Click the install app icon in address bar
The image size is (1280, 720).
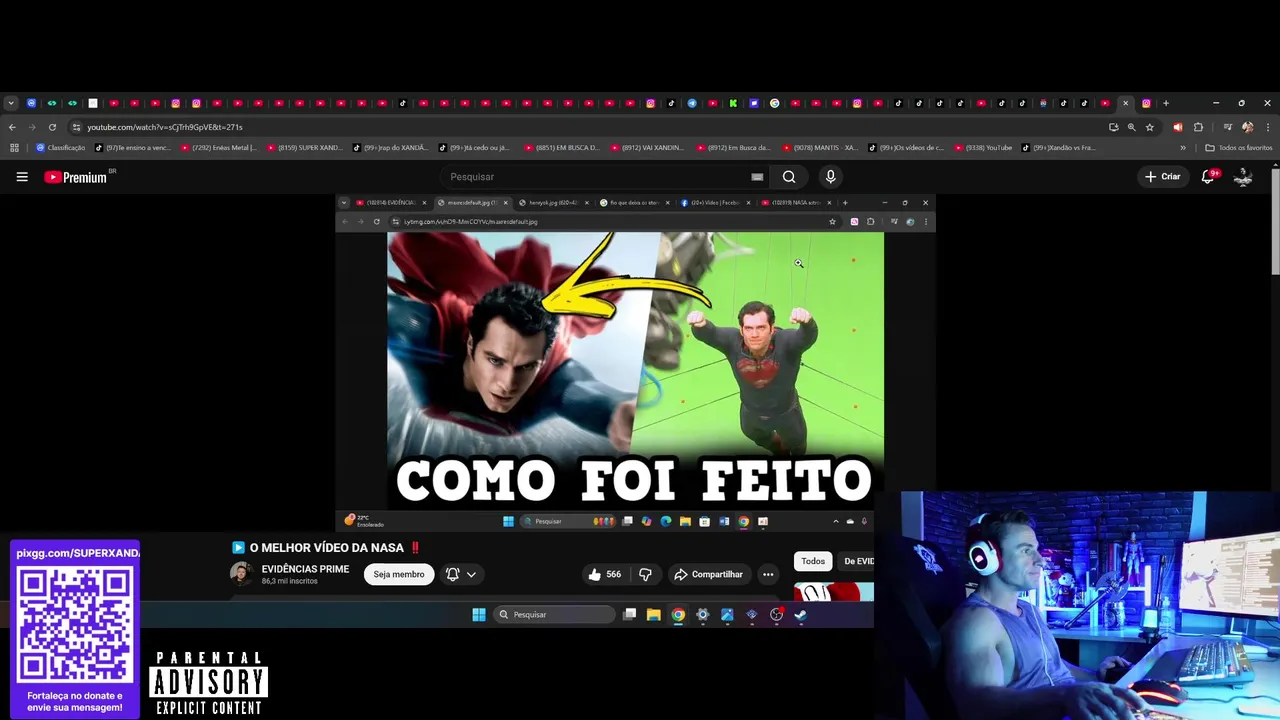pos(1113,127)
